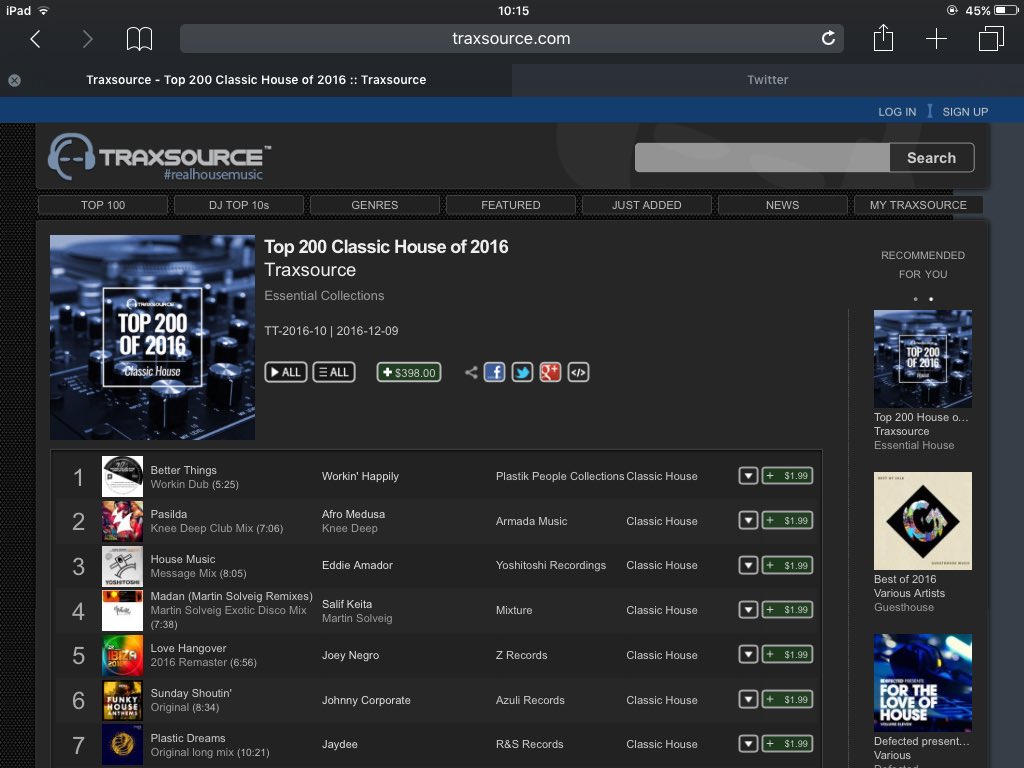Expand options dropdown for Plastic Dreams
Screen dimensions: 1024x768
748,744
